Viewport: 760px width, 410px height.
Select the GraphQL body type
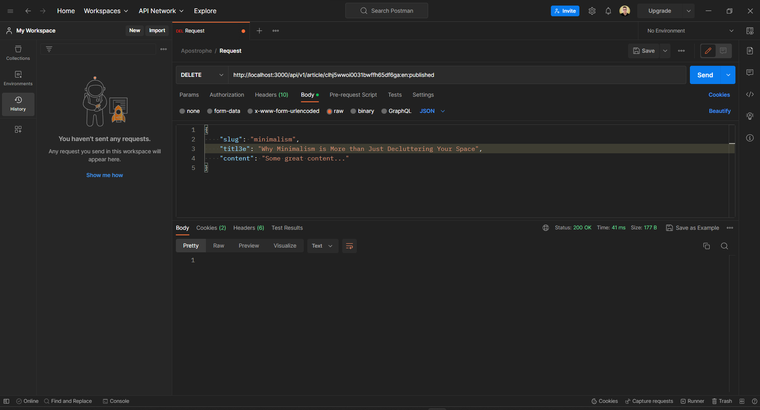click(396, 111)
